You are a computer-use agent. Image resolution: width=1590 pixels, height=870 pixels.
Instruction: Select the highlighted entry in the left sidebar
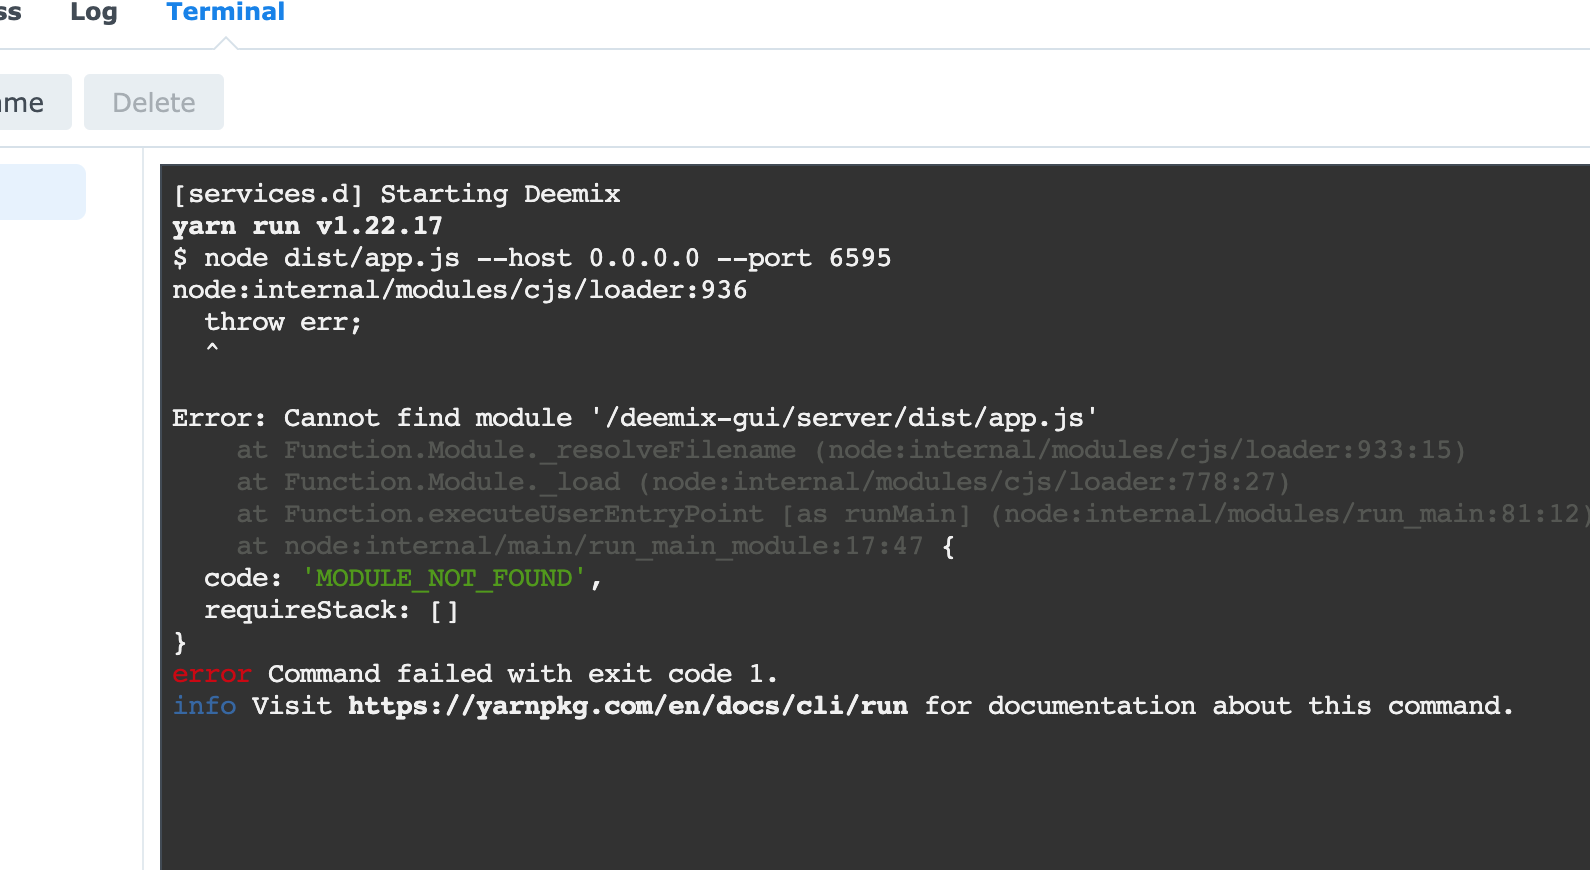click(40, 192)
